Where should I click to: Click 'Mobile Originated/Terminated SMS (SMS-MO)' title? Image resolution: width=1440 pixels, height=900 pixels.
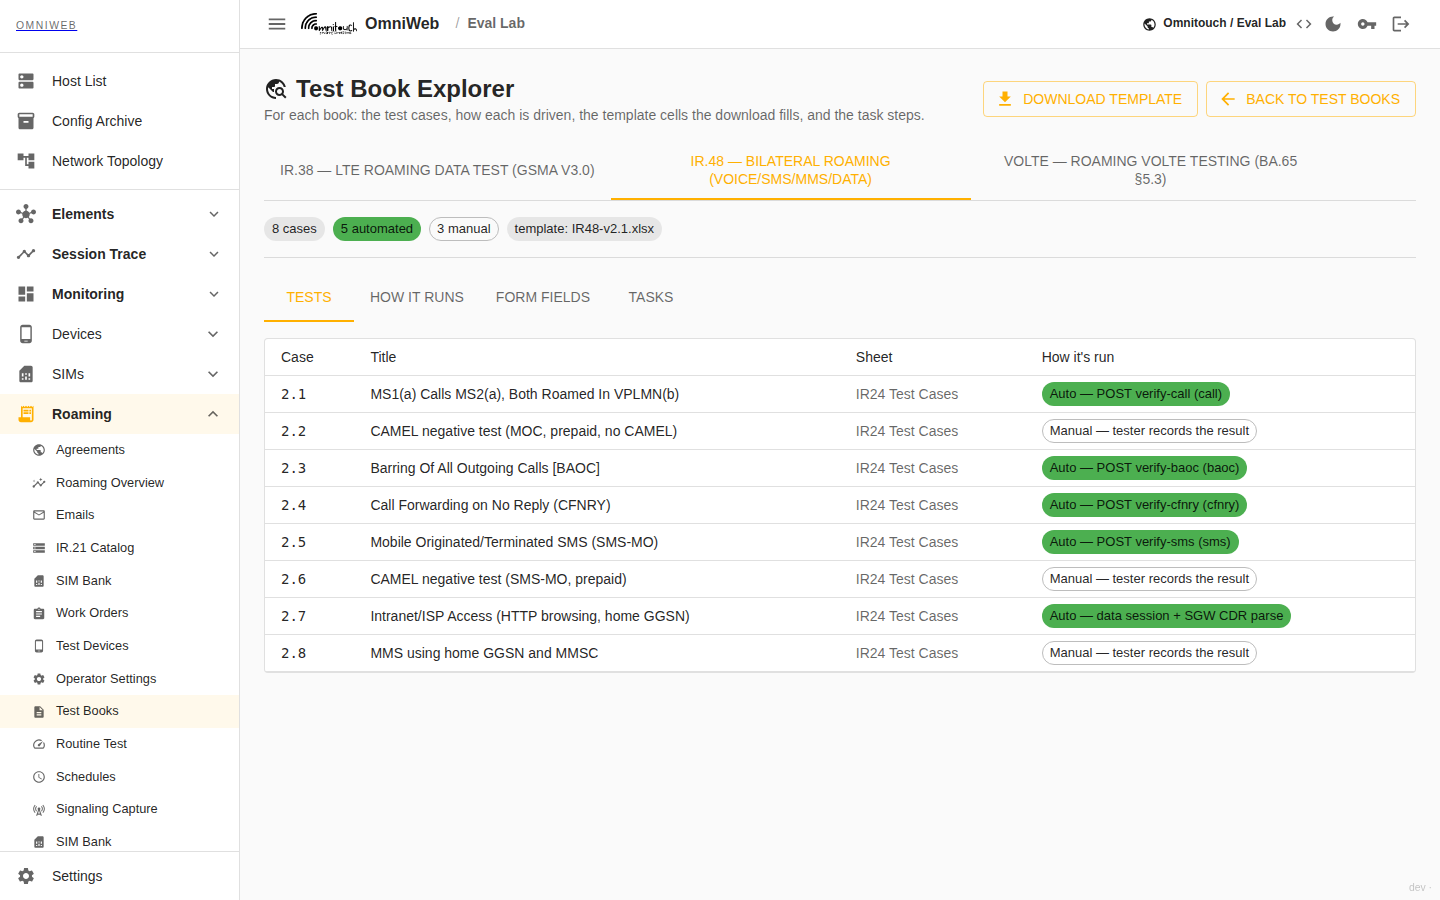coord(514,542)
